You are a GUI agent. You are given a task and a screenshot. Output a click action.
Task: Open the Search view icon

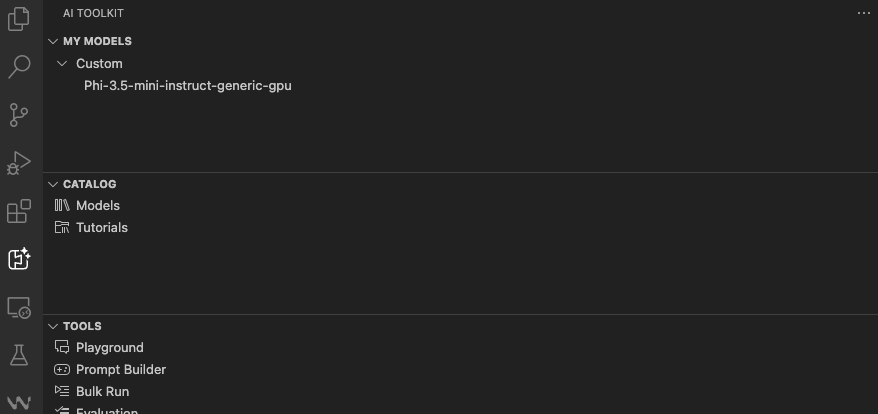18,67
